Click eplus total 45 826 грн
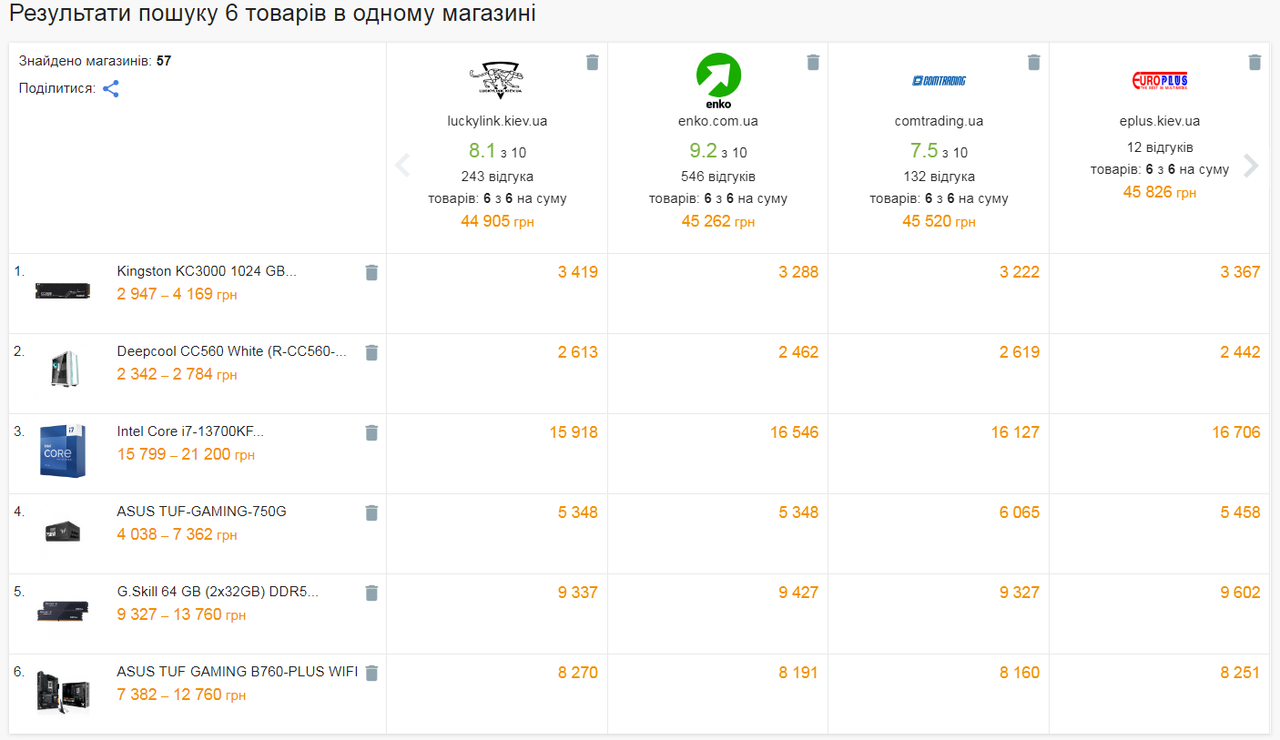 pyautogui.click(x=1160, y=191)
